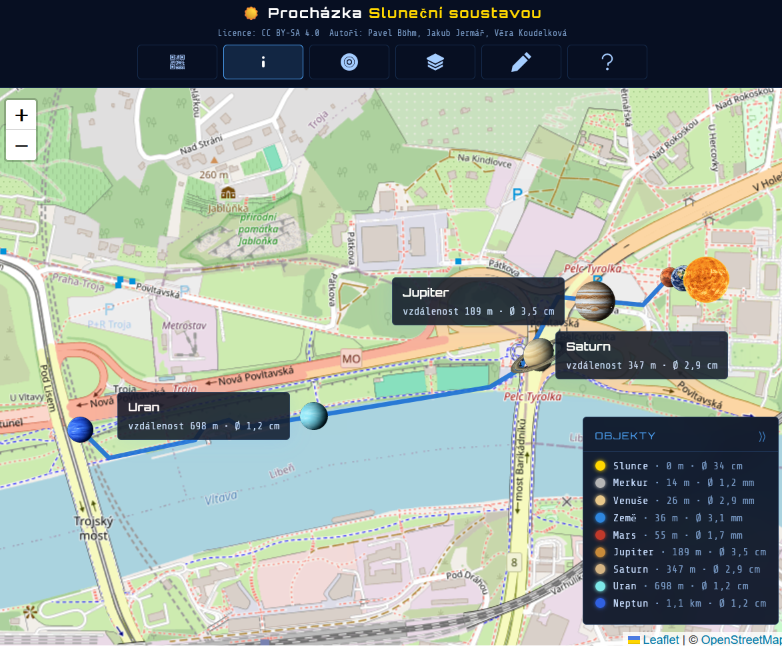Image resolution: width=782 pixels, height=646 pixels.
Task: Select Slunce in the objects list
Action: pyautogui.click(x=680, y=466)
